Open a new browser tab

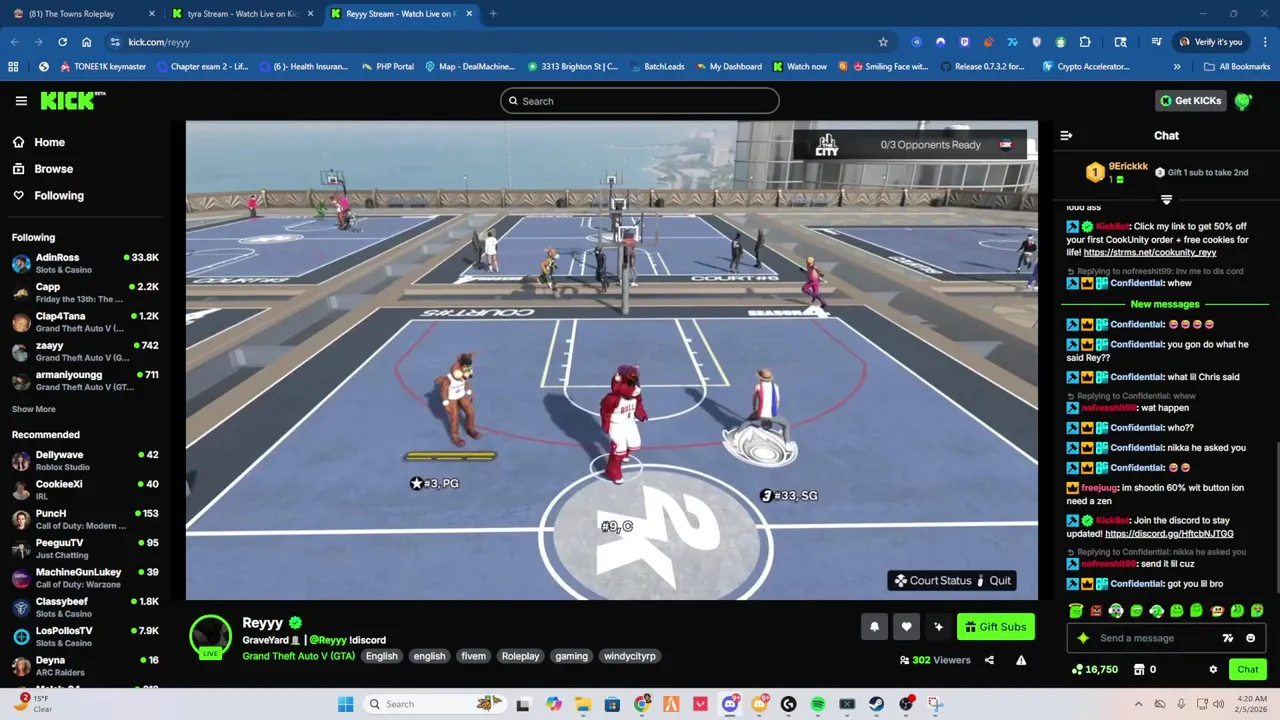(x=493, y=14)
